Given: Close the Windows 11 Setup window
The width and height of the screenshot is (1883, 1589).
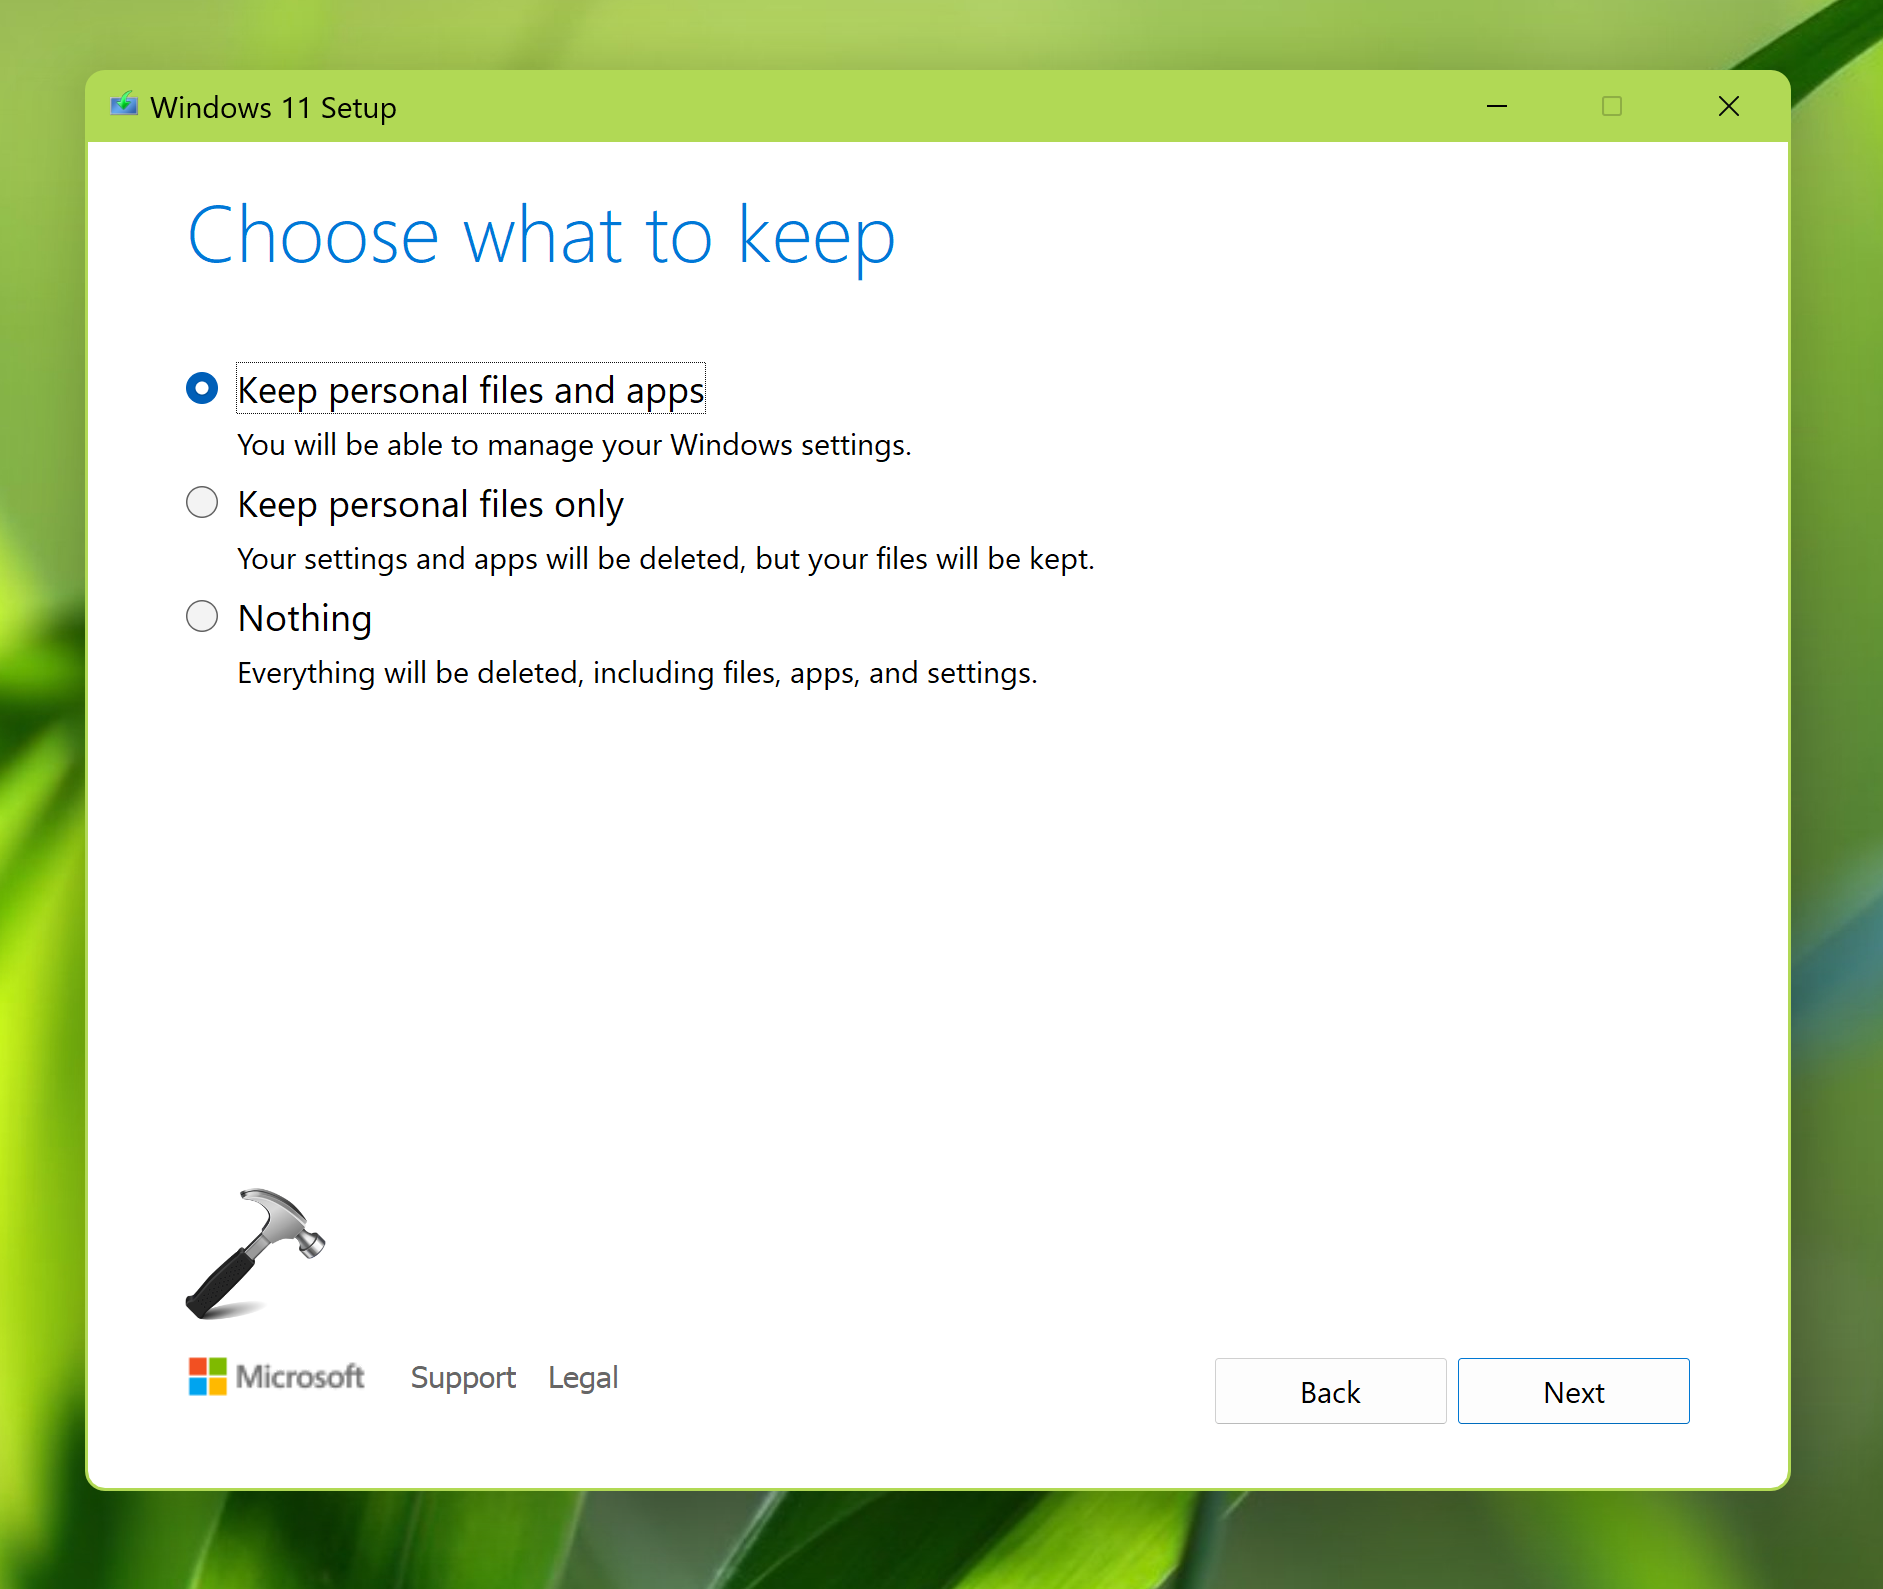Looking at the screenshot, I should click(1728, 106).
